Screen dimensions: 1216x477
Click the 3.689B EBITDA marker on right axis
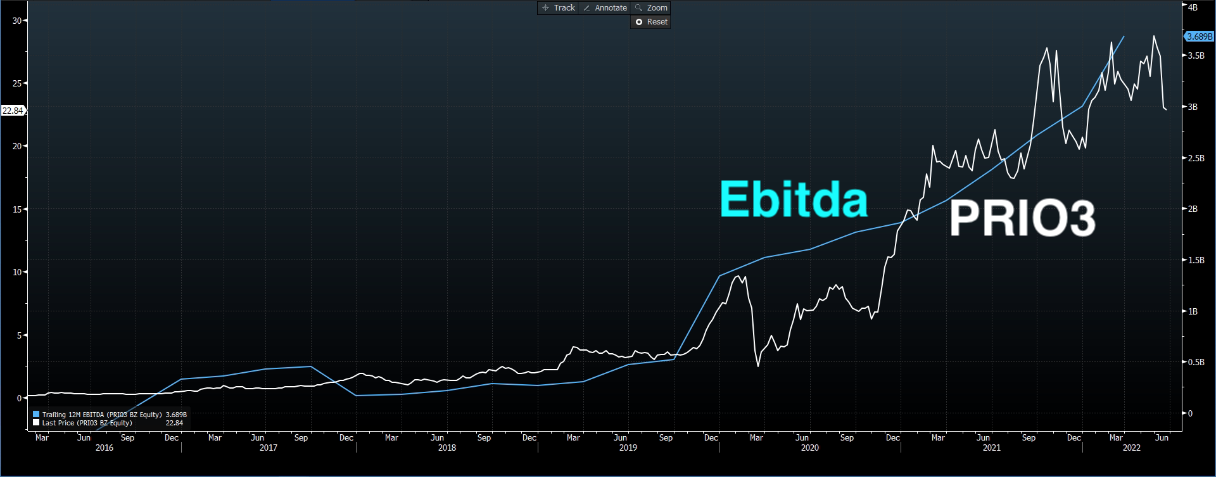[1198, 36]
